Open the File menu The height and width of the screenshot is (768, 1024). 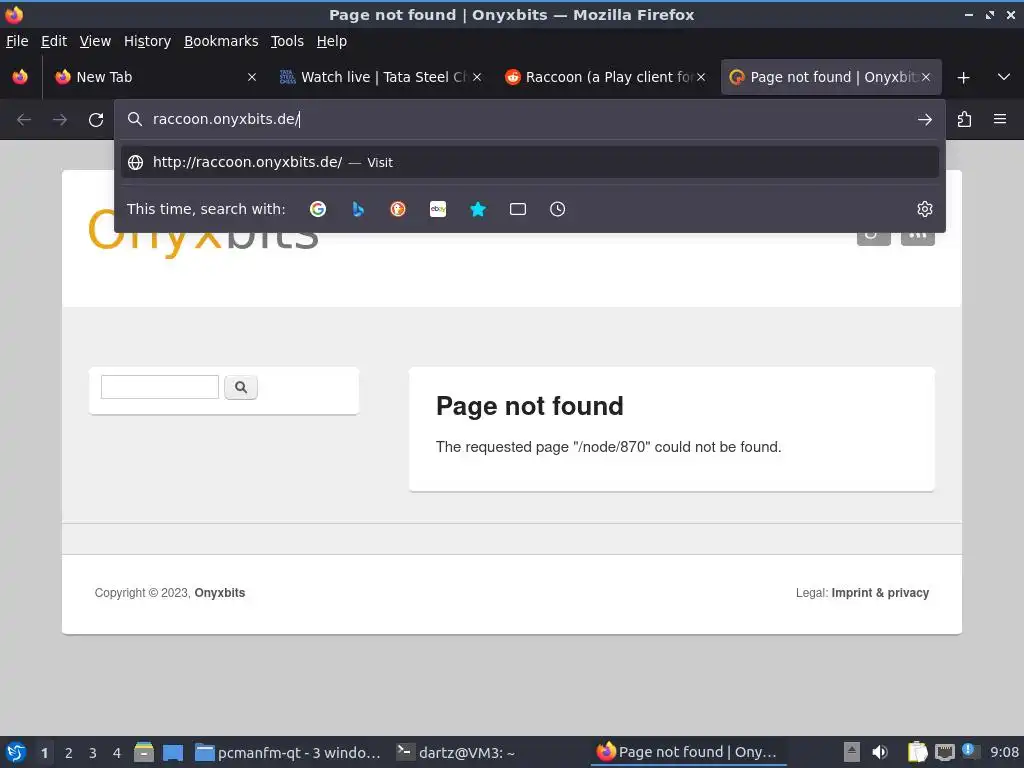[x=17, y=41]
